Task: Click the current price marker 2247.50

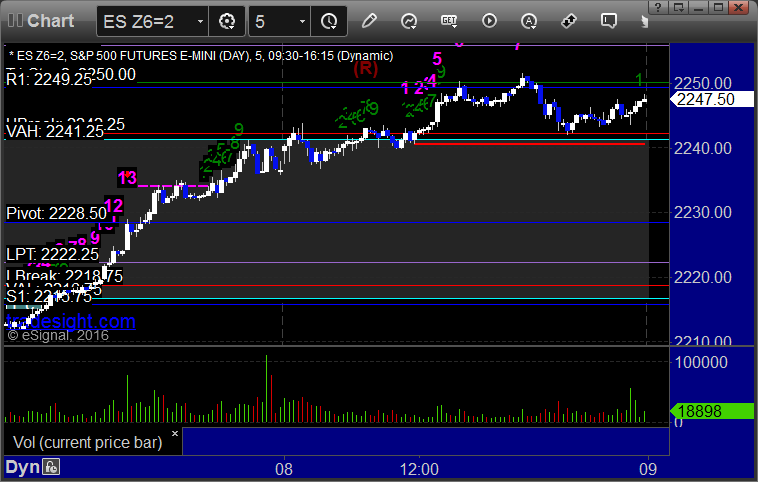Action: 712,99
